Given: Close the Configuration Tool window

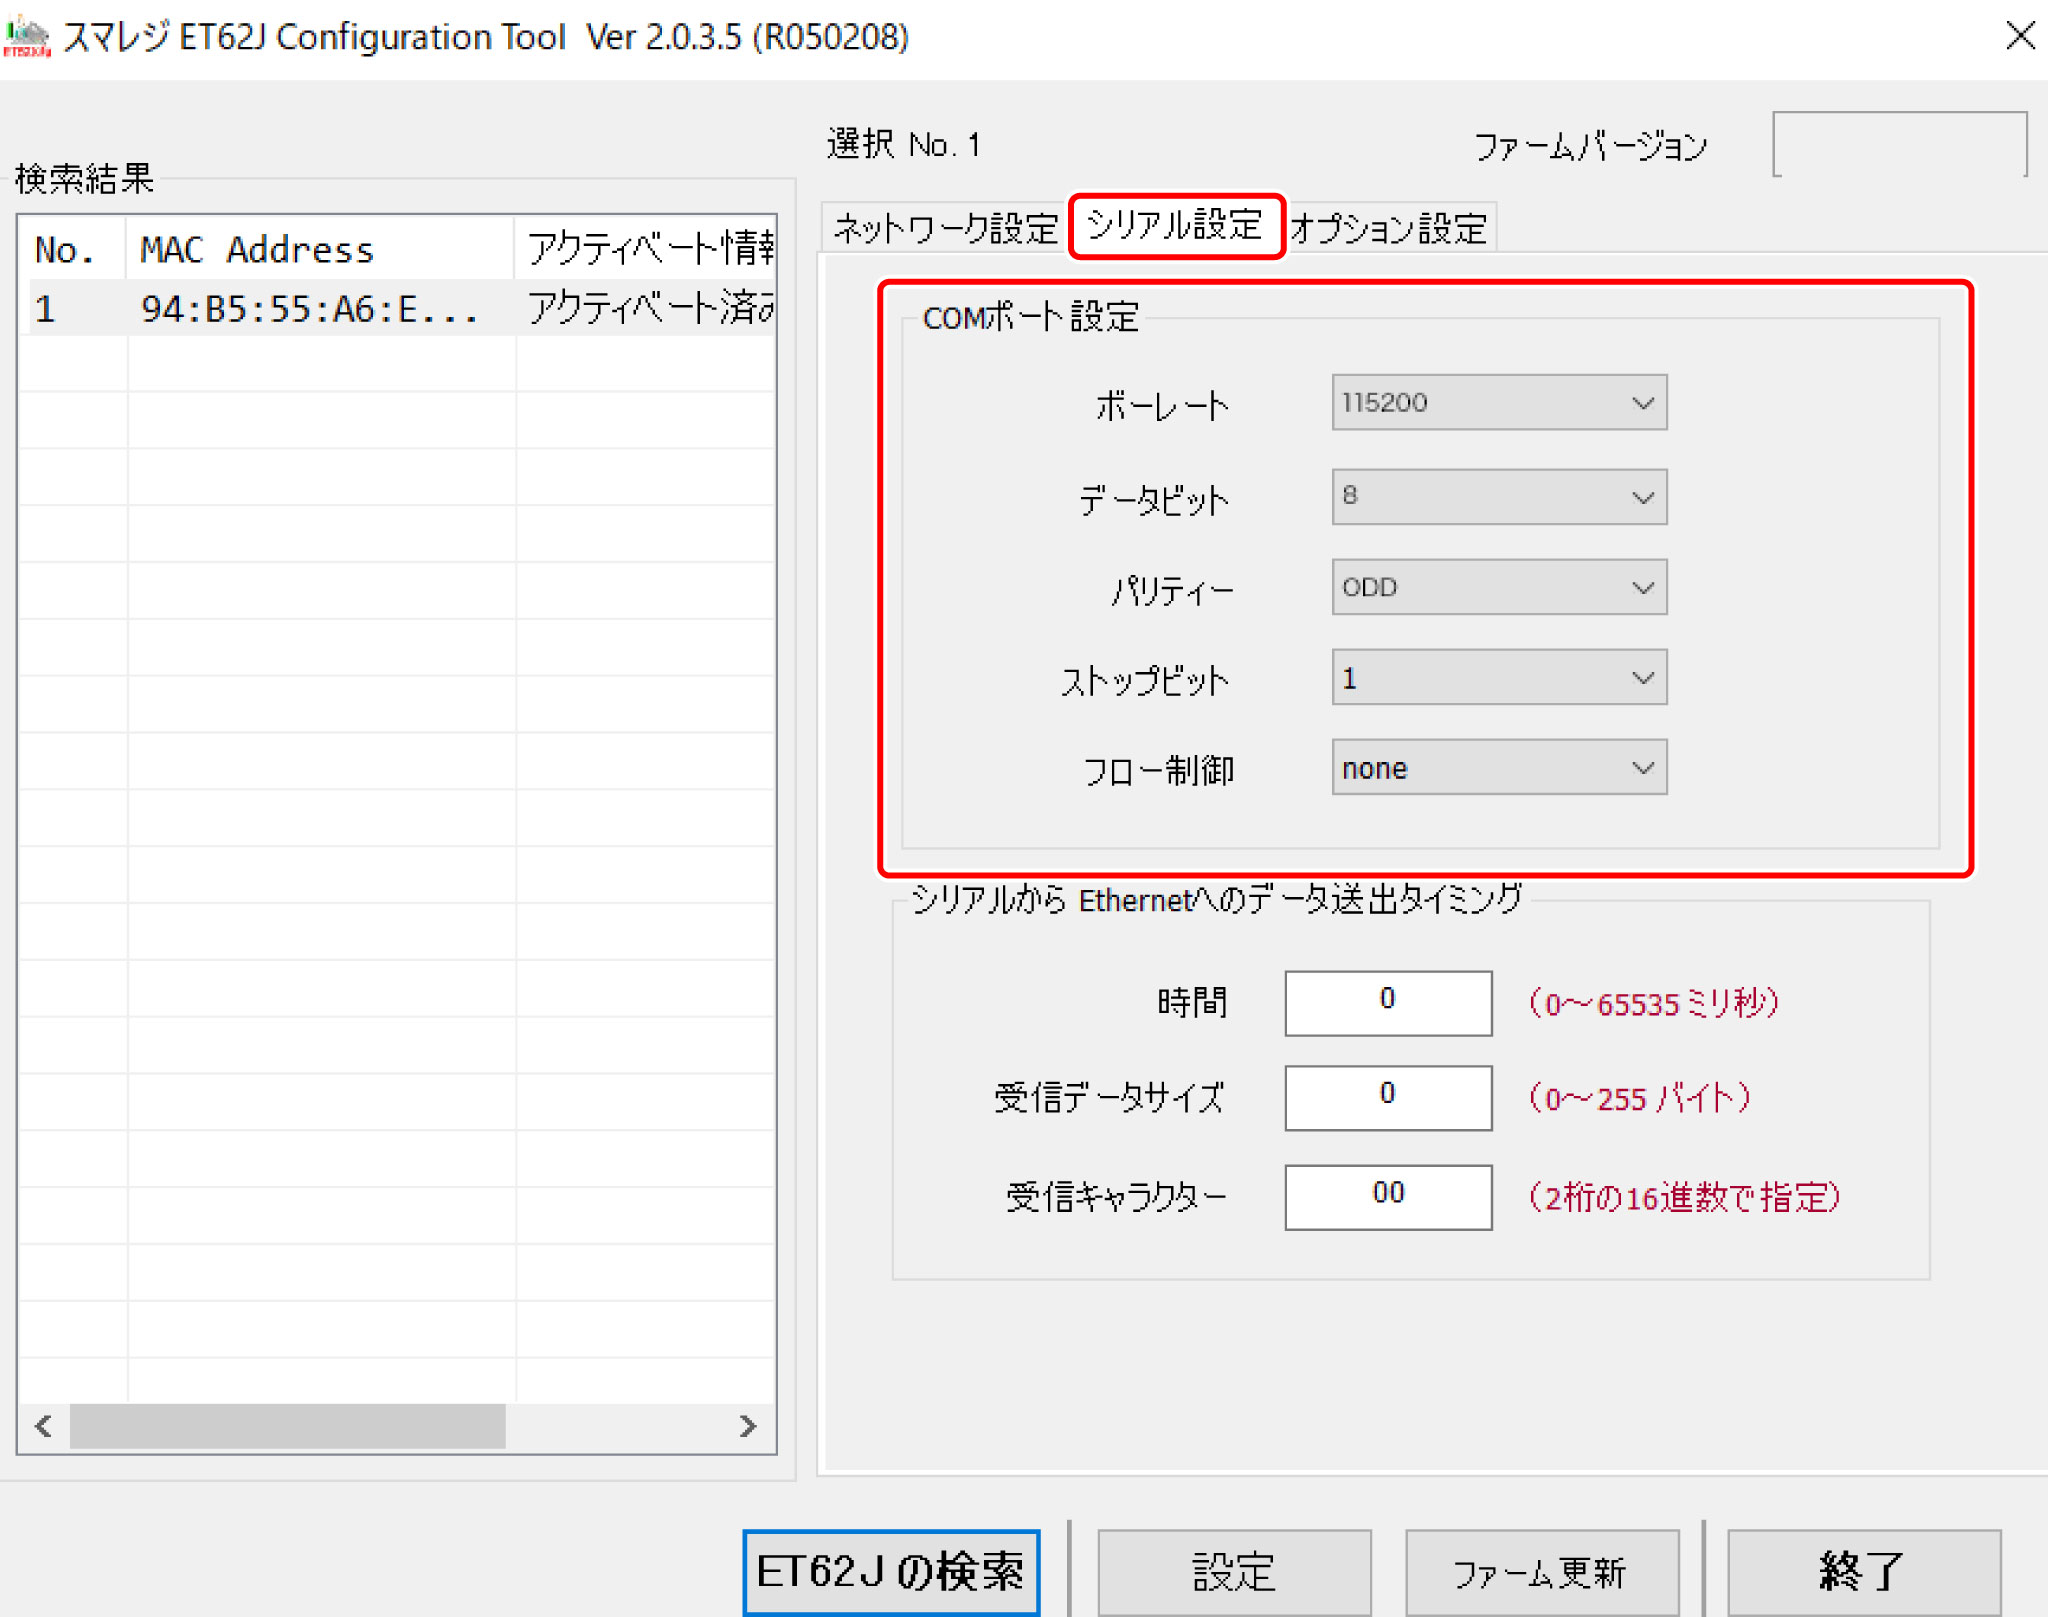Looking at the screenshot, I should click(x=2019, y=36).
